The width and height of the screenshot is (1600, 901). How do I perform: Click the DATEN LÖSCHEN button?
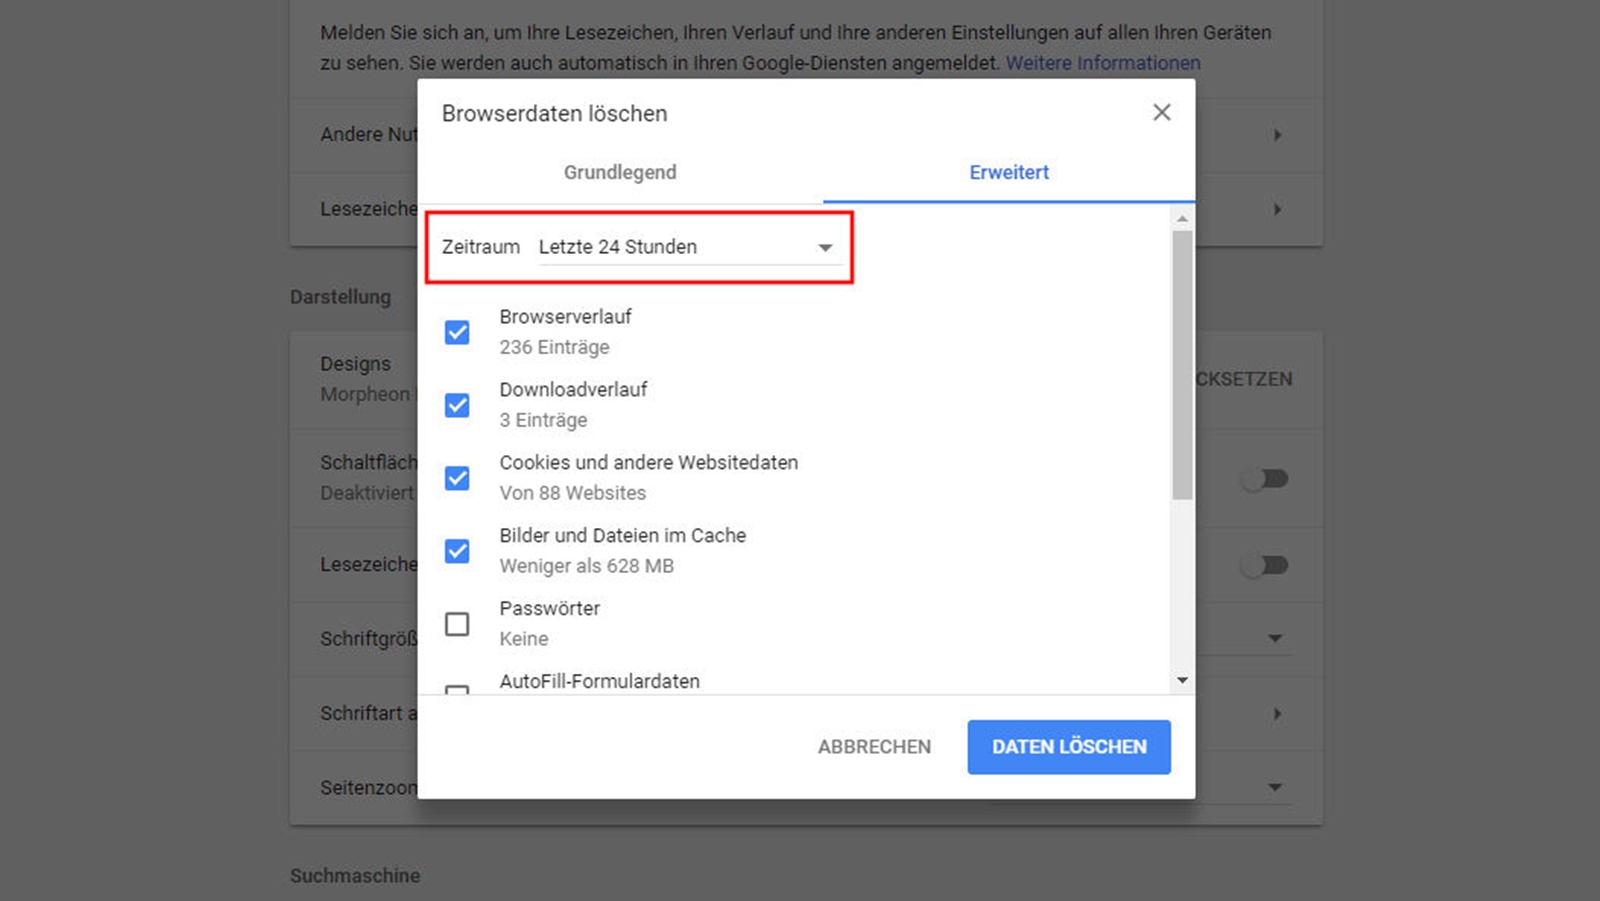(1068, 747)
